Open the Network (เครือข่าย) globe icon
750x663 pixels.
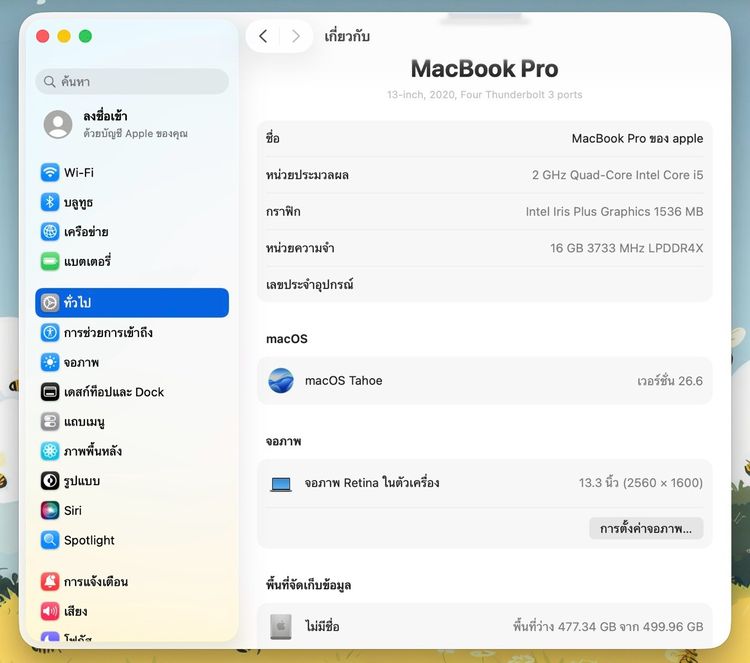50,232
